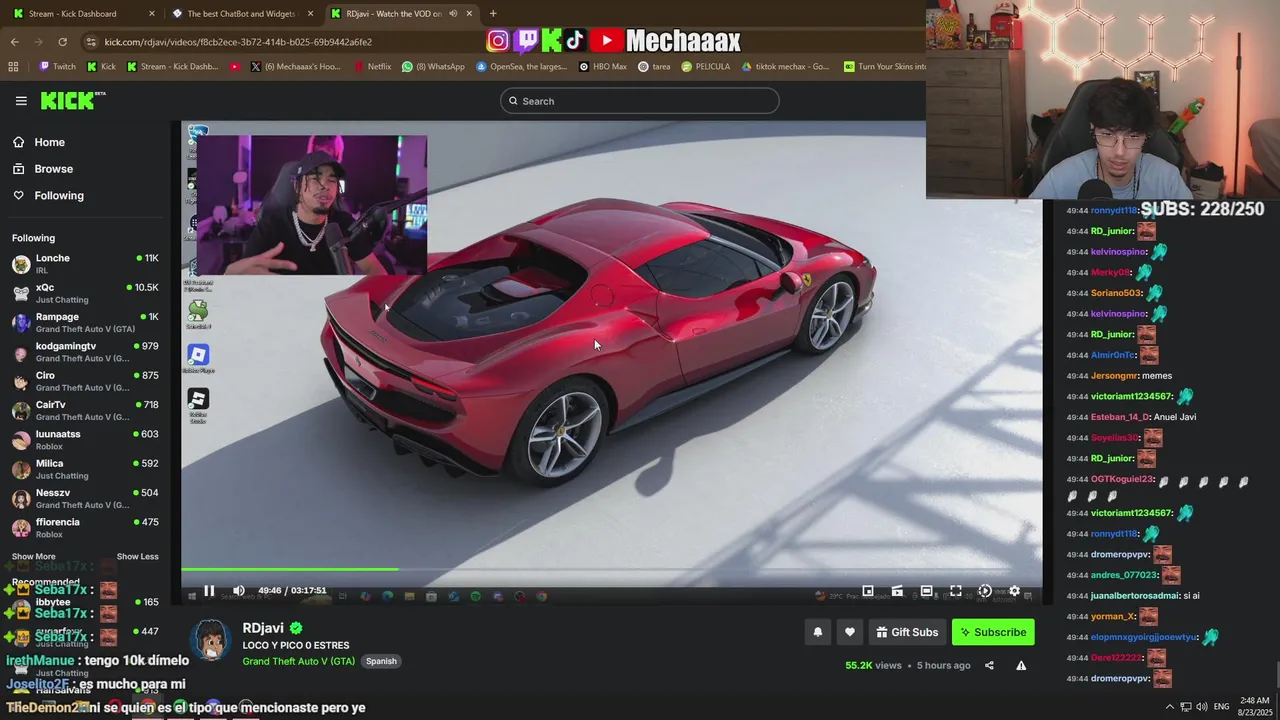Open the WhatsApp bookmark
The width and height of the screenshot is (1280, 720).
(x=433, y=67)
